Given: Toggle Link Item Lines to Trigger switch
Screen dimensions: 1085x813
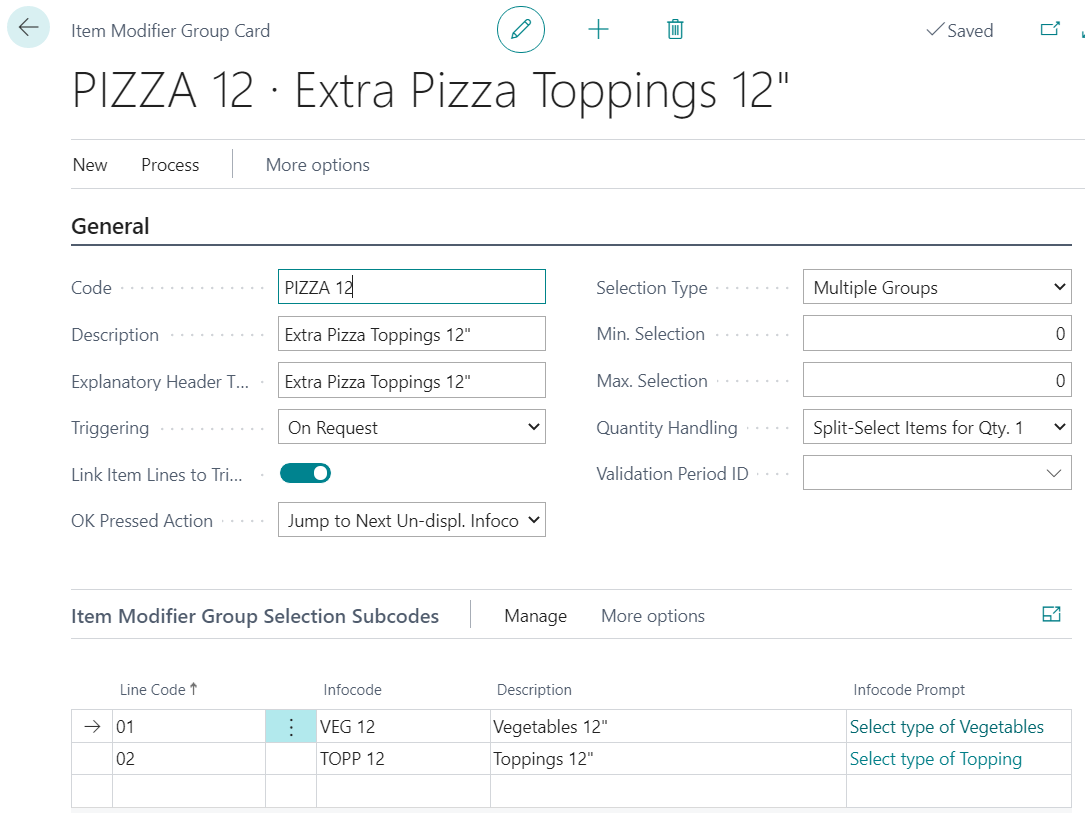Looking at the screenshot, I should tap(305, 474).
